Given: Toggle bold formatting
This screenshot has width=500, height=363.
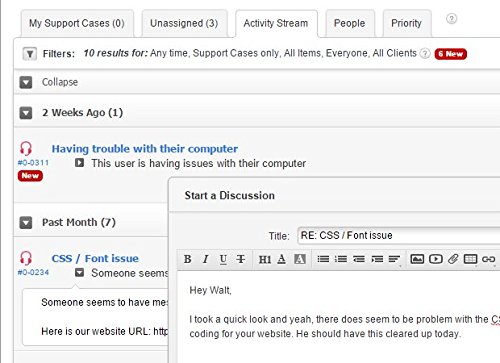Looking at the screenshot, I should [x=188, y=259].
